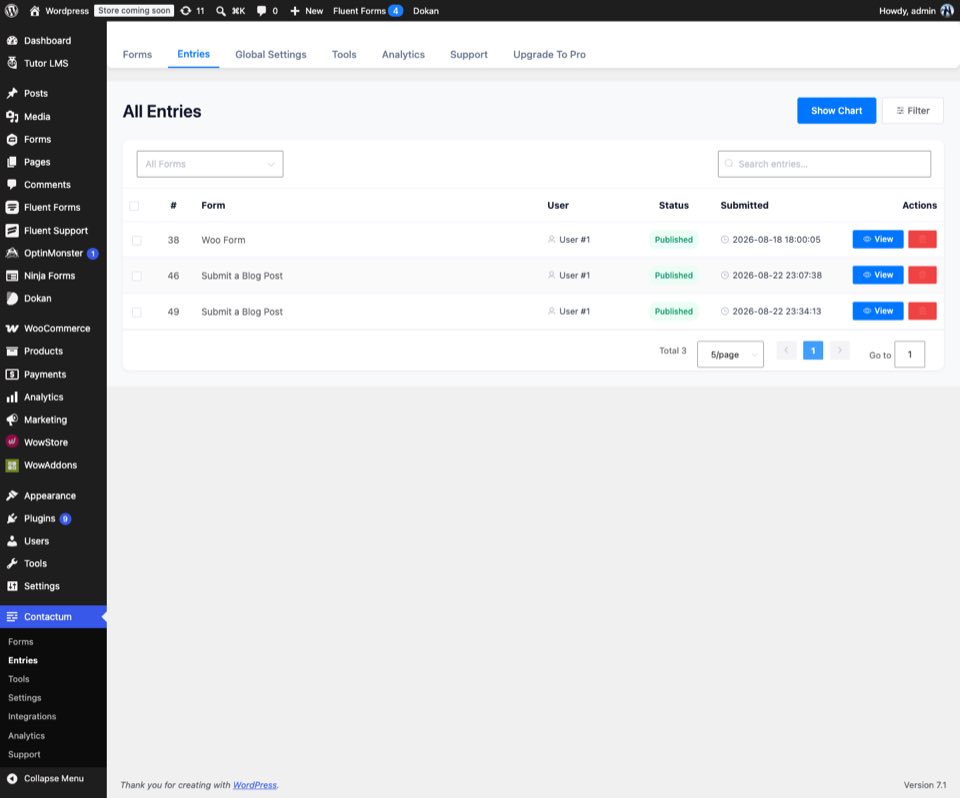This screenshot has height=798, width=960.
Task: Open the WordPress link in footer
Action: point(255,785)
